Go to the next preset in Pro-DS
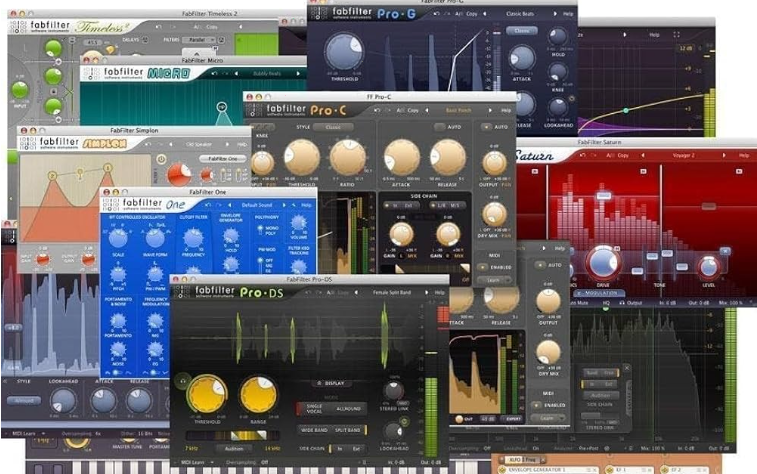 click(426, 293)
